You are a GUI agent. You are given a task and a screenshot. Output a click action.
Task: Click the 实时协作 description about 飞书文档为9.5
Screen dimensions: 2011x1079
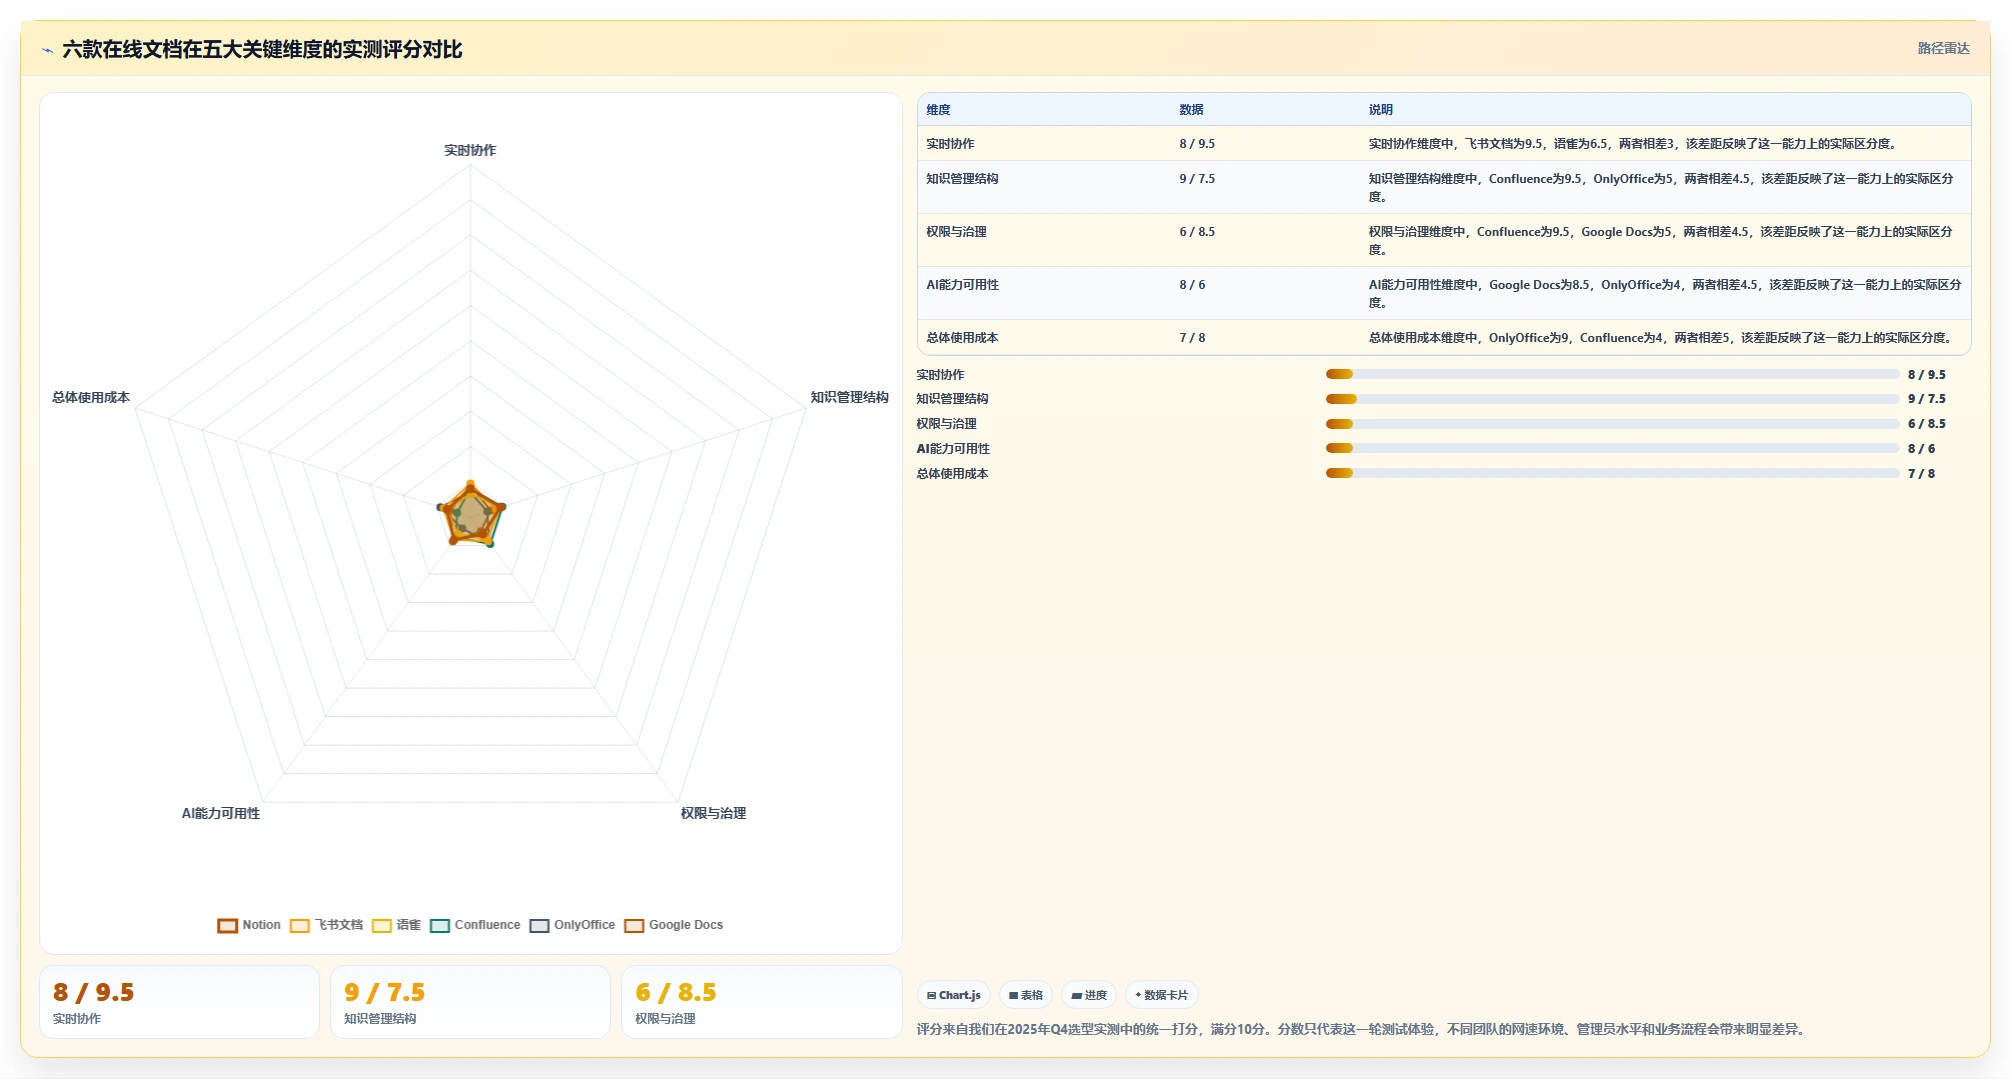click(1633, 144)
